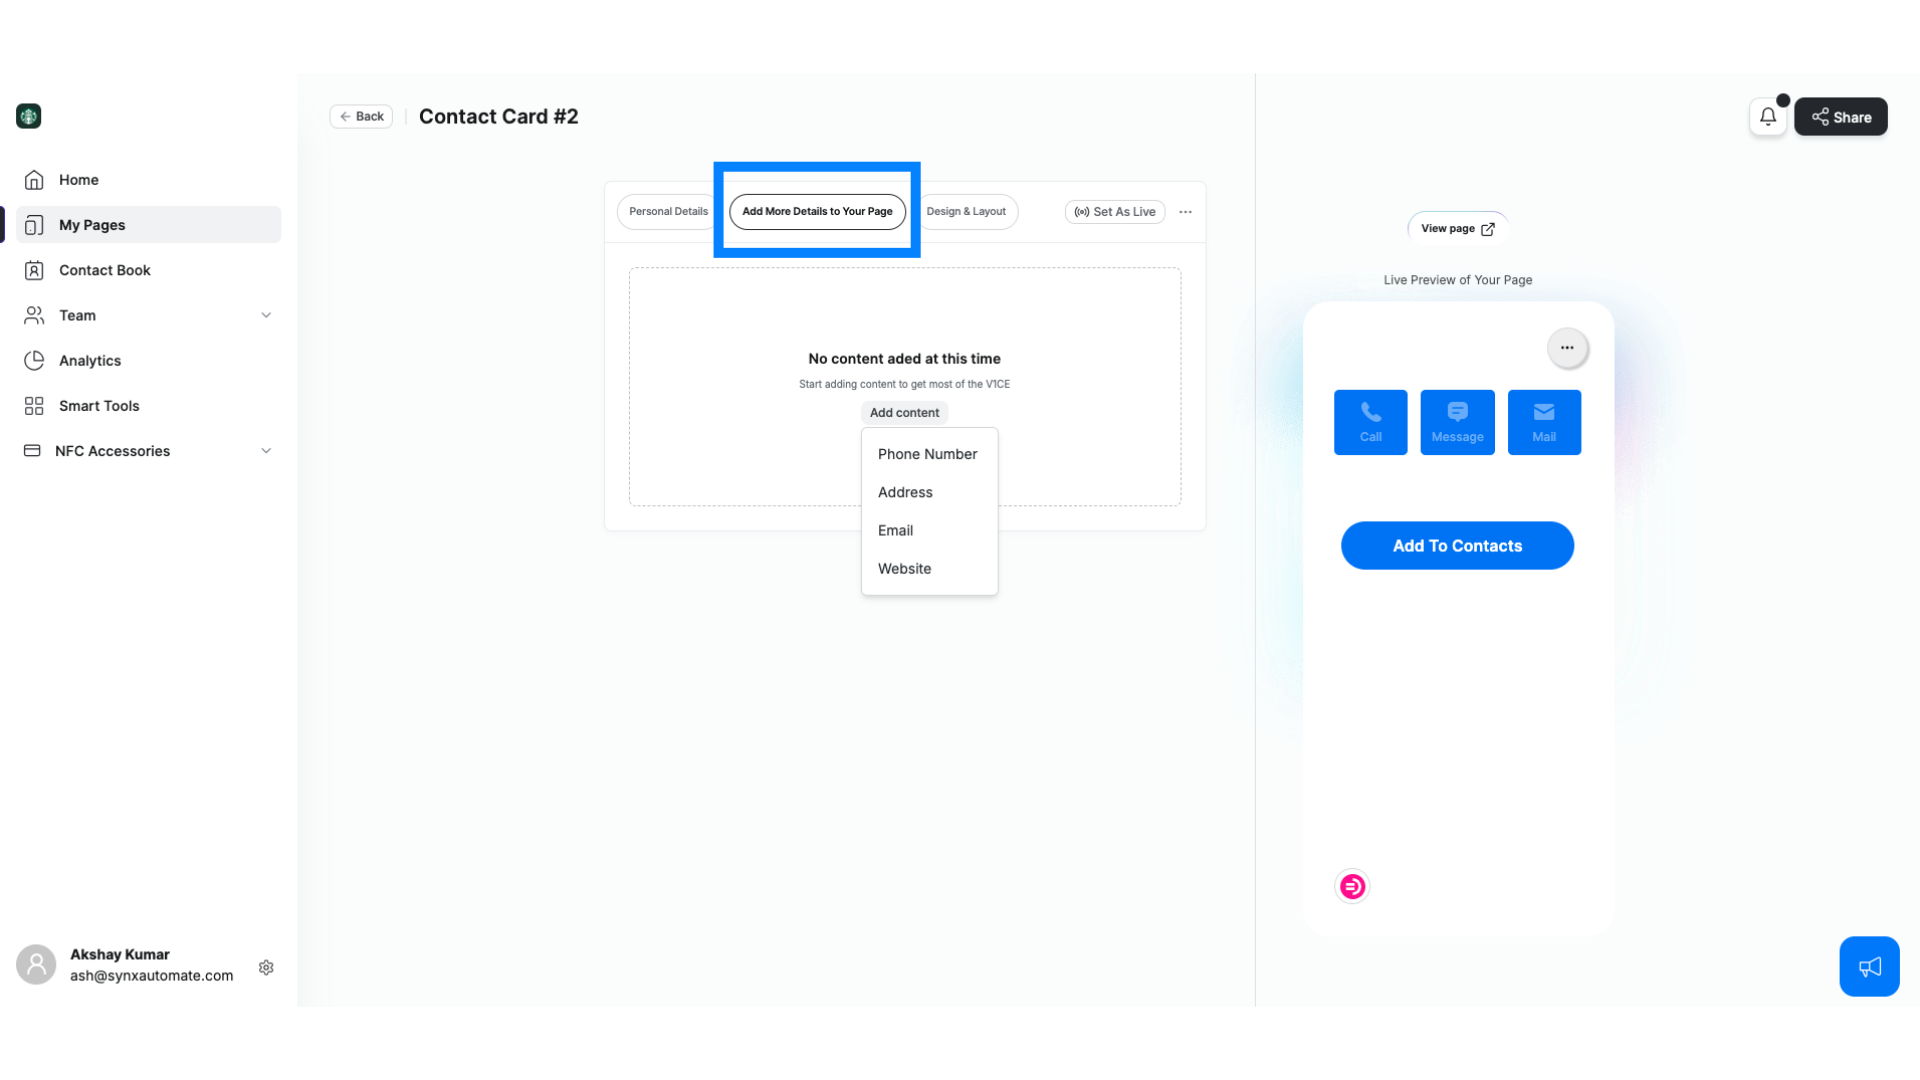Select Website from content dropdown
1920x1080 pixels.
(905, 568)
